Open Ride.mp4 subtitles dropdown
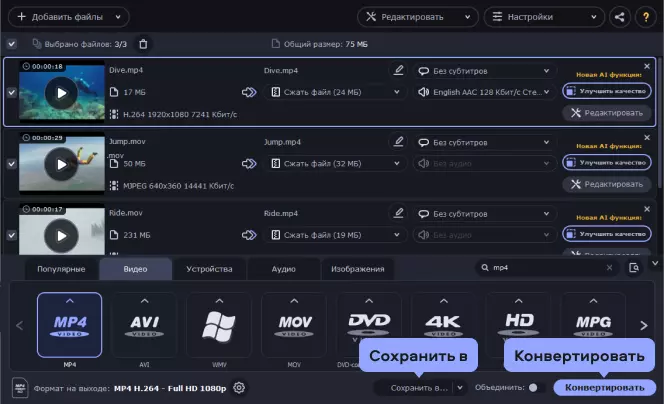664x404 pixels. pyautogui.click(x=484, y=214)
